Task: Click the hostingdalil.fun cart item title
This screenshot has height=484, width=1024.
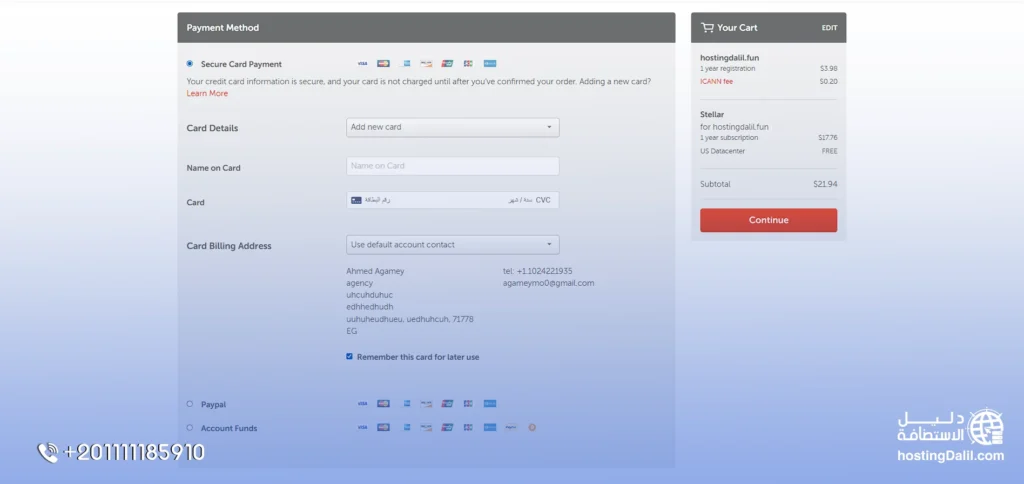Action: coord(729,57)
